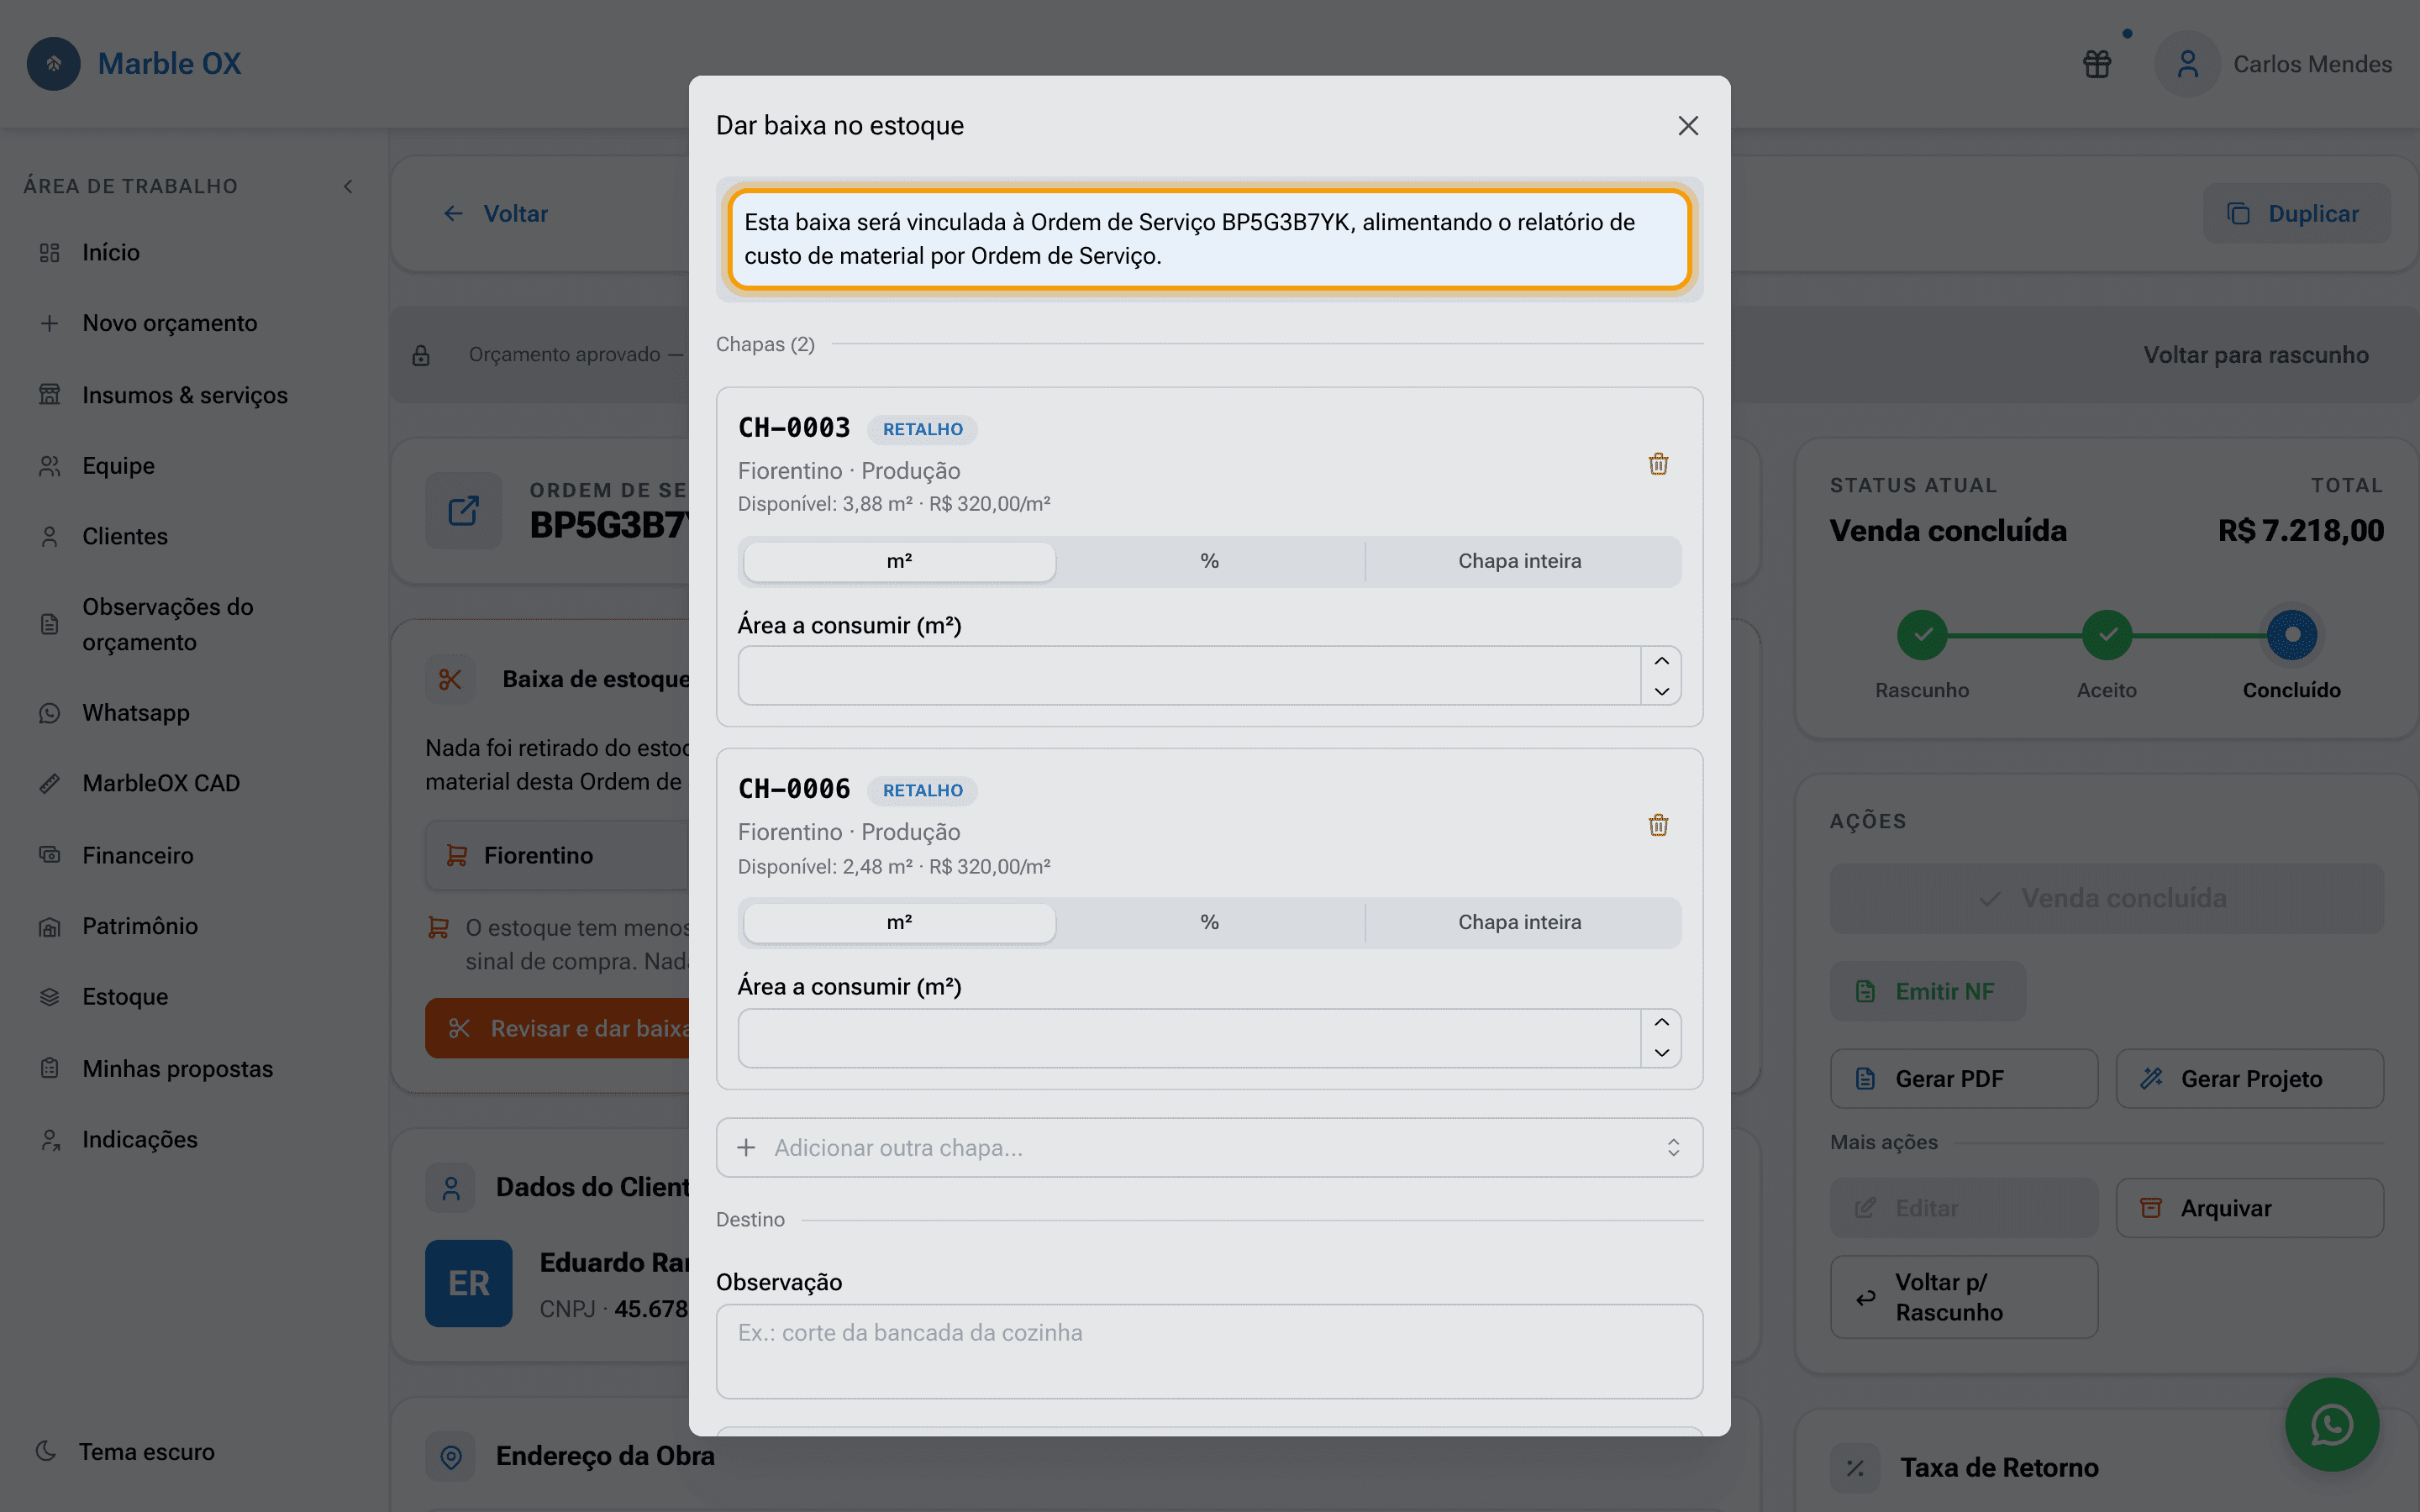Image resolution: width=2420 pixels, height=1512 pixels.
Task: Click the Aceito status step marker
Action: tap(2107, 635)
